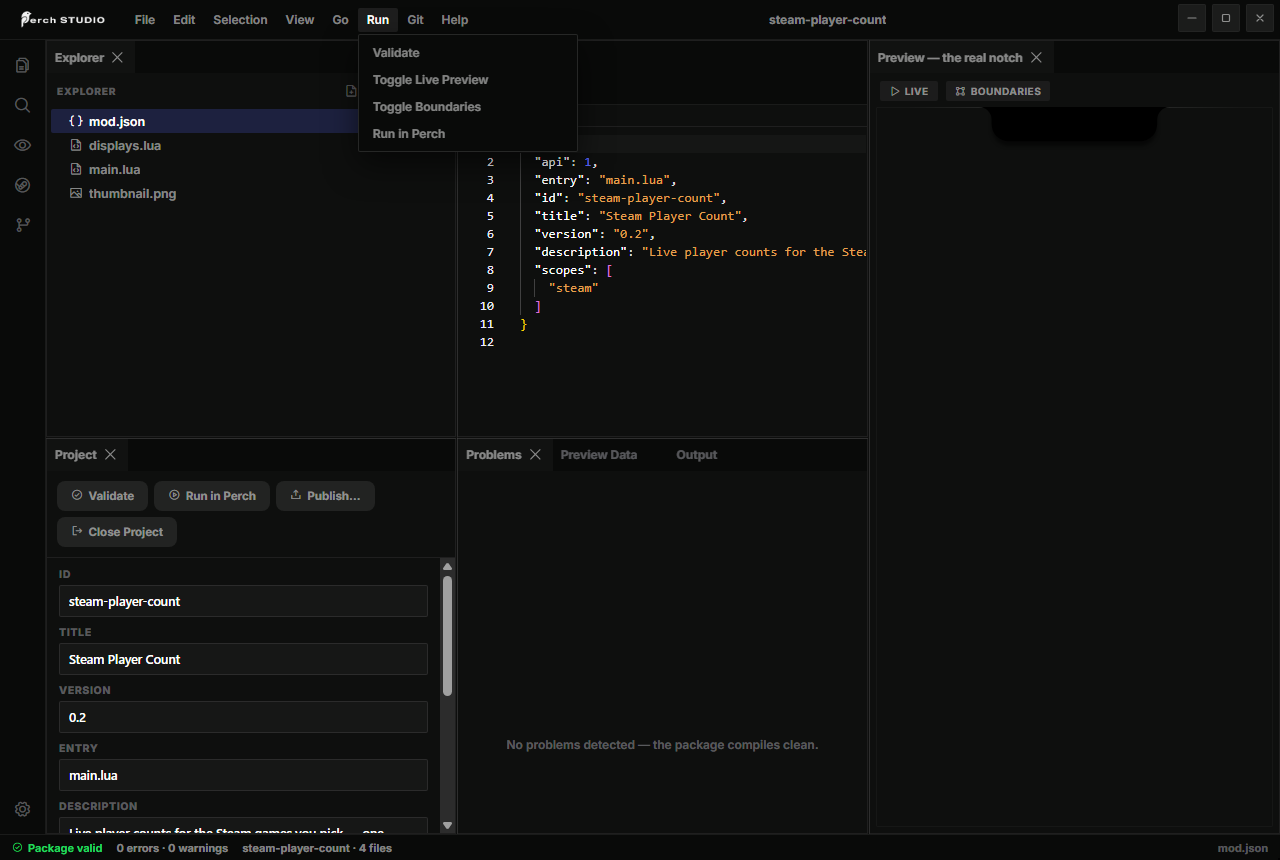Click the "Steam Player Count" title string in editor
This screenshot has width=1280, height=860.
pos(670,216)
